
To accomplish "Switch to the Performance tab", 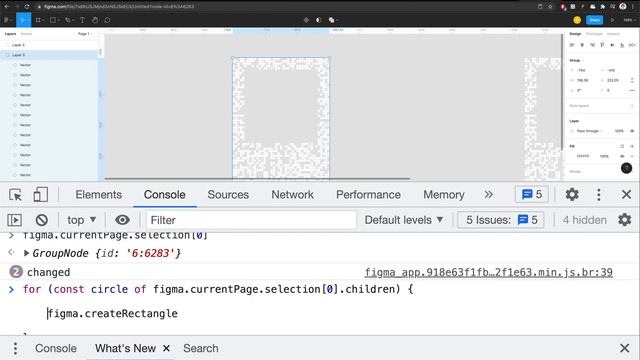I will [x=368, y=195].
